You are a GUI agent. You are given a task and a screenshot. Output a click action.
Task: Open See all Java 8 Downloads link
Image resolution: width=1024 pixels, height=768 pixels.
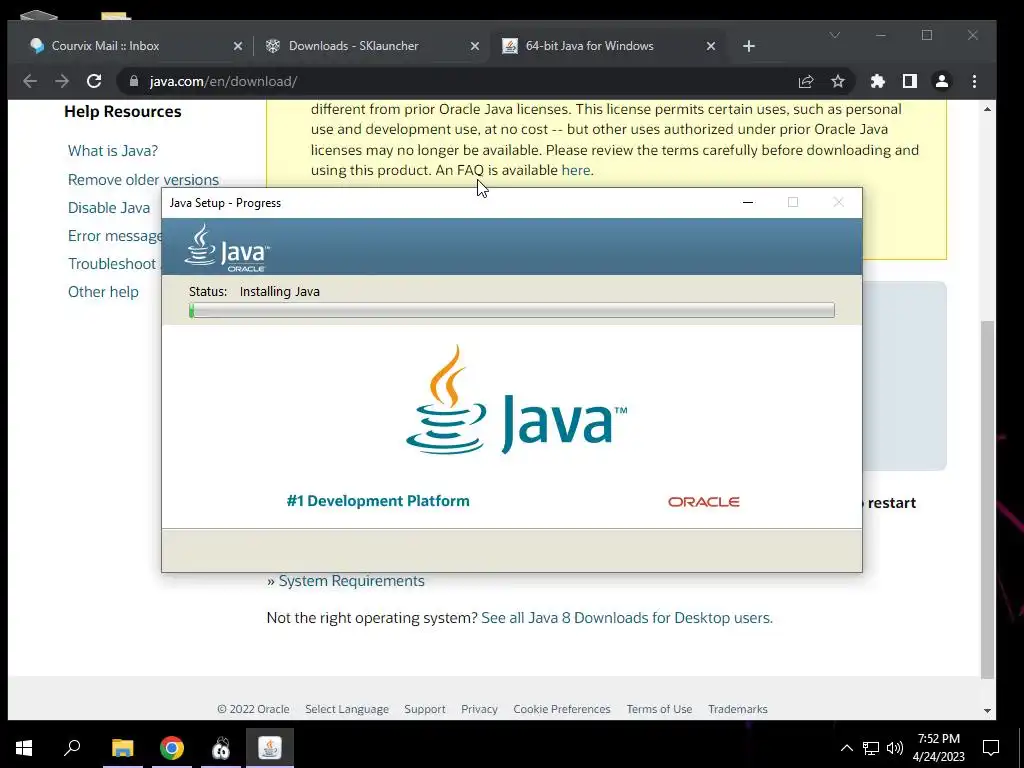[626, 618]
